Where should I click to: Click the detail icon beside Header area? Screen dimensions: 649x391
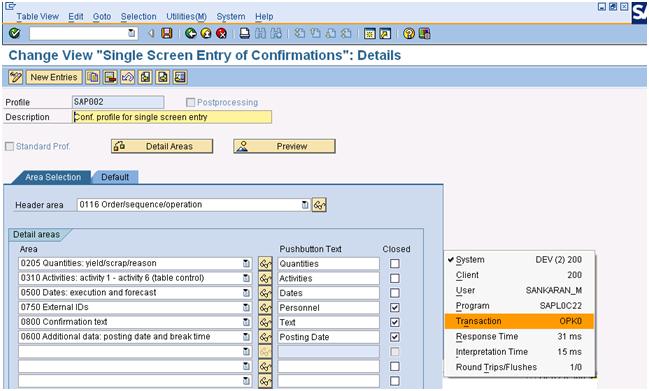[x=319, y=204]
